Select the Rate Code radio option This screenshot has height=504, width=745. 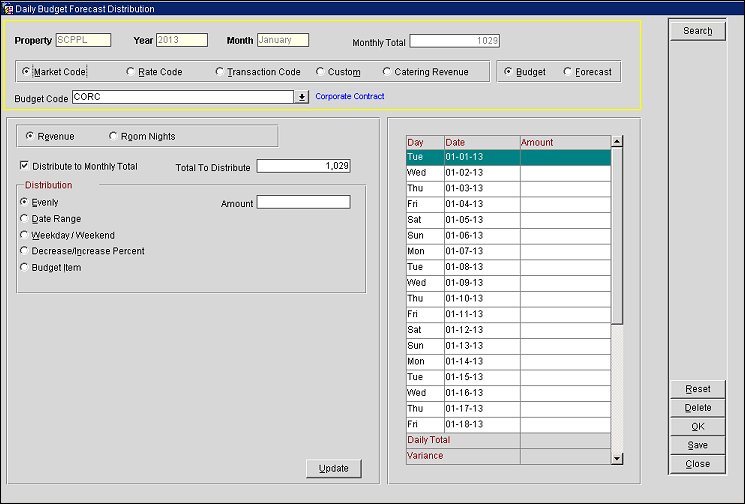pyautogui.click(x=131, y=72)
